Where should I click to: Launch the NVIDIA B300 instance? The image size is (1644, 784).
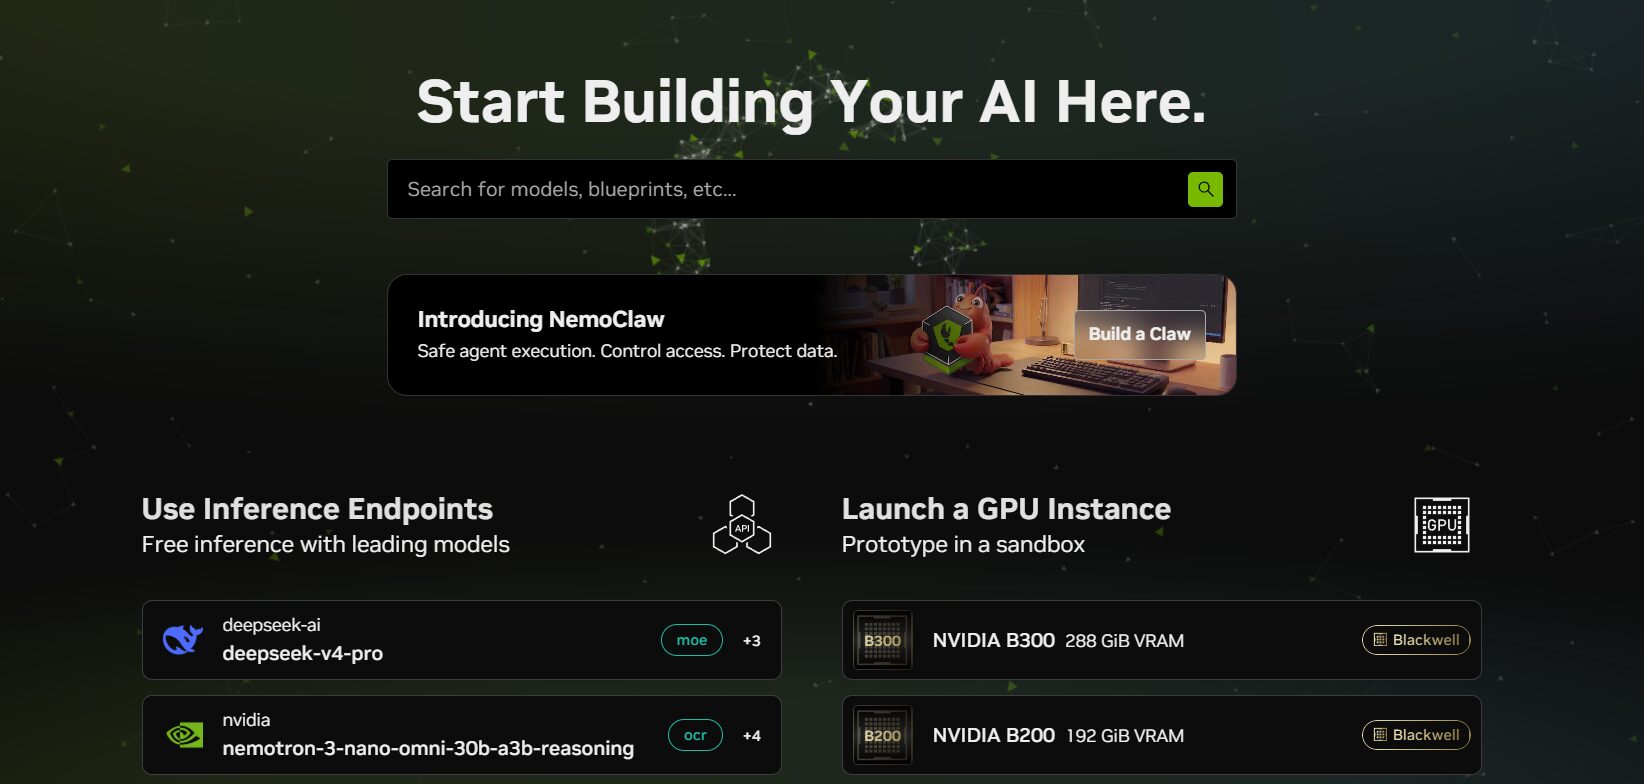pyautogui.click(x=1162, y=640)
